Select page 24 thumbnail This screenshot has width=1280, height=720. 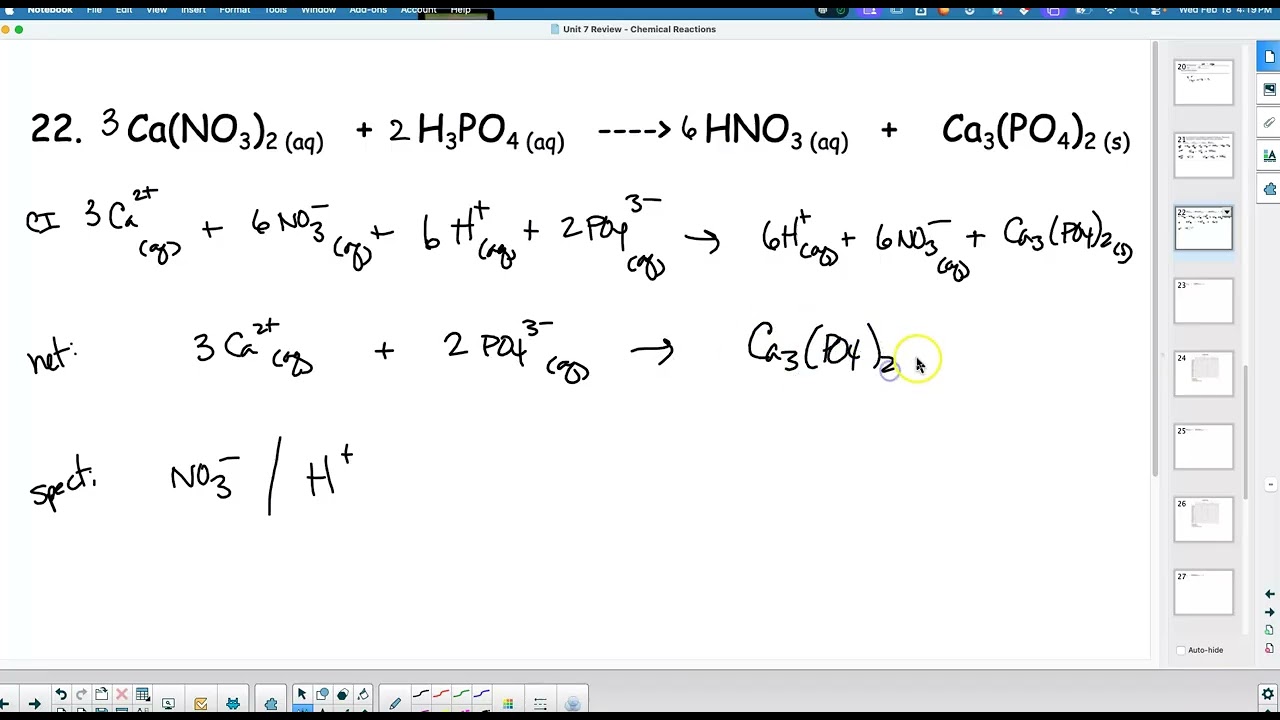1203,374
